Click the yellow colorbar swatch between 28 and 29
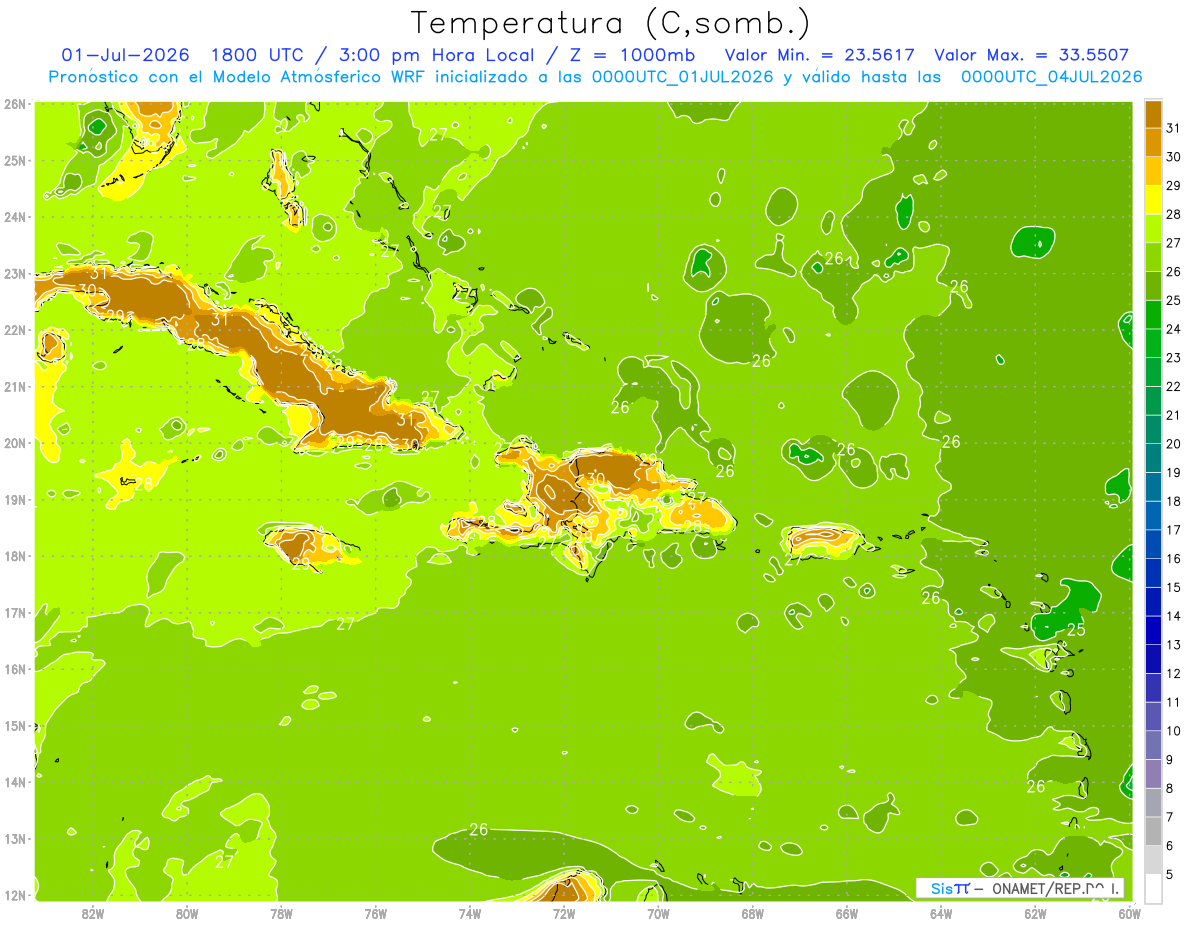Image resolution: width=1200 pixels, height=927 pixels. tap(1153, 199)
